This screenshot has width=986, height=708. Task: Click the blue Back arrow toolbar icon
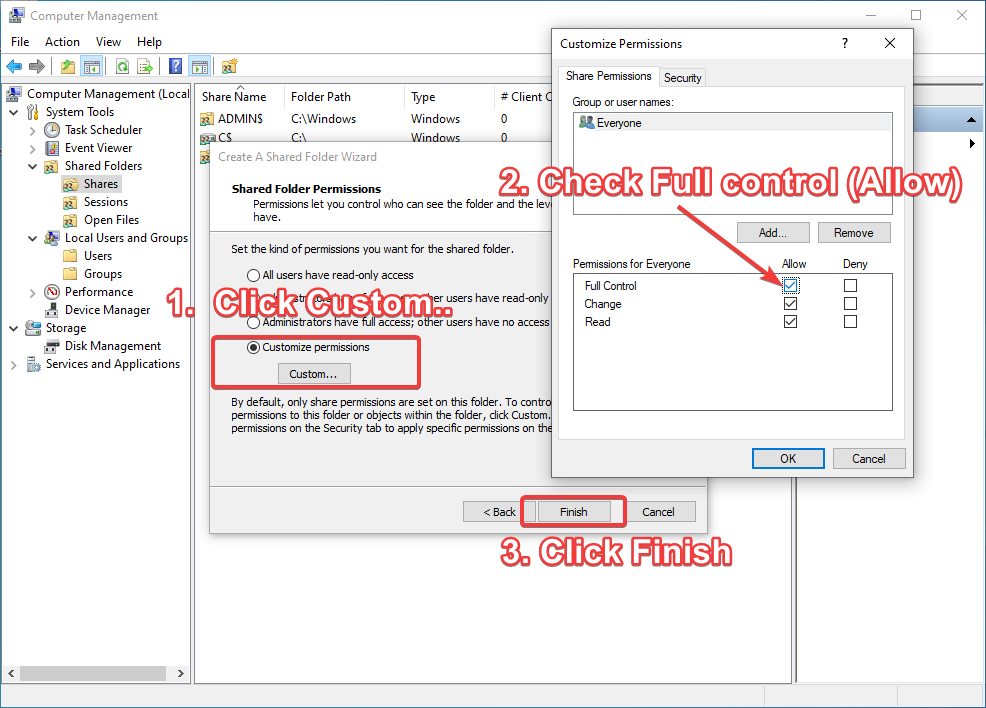point(14,66)
